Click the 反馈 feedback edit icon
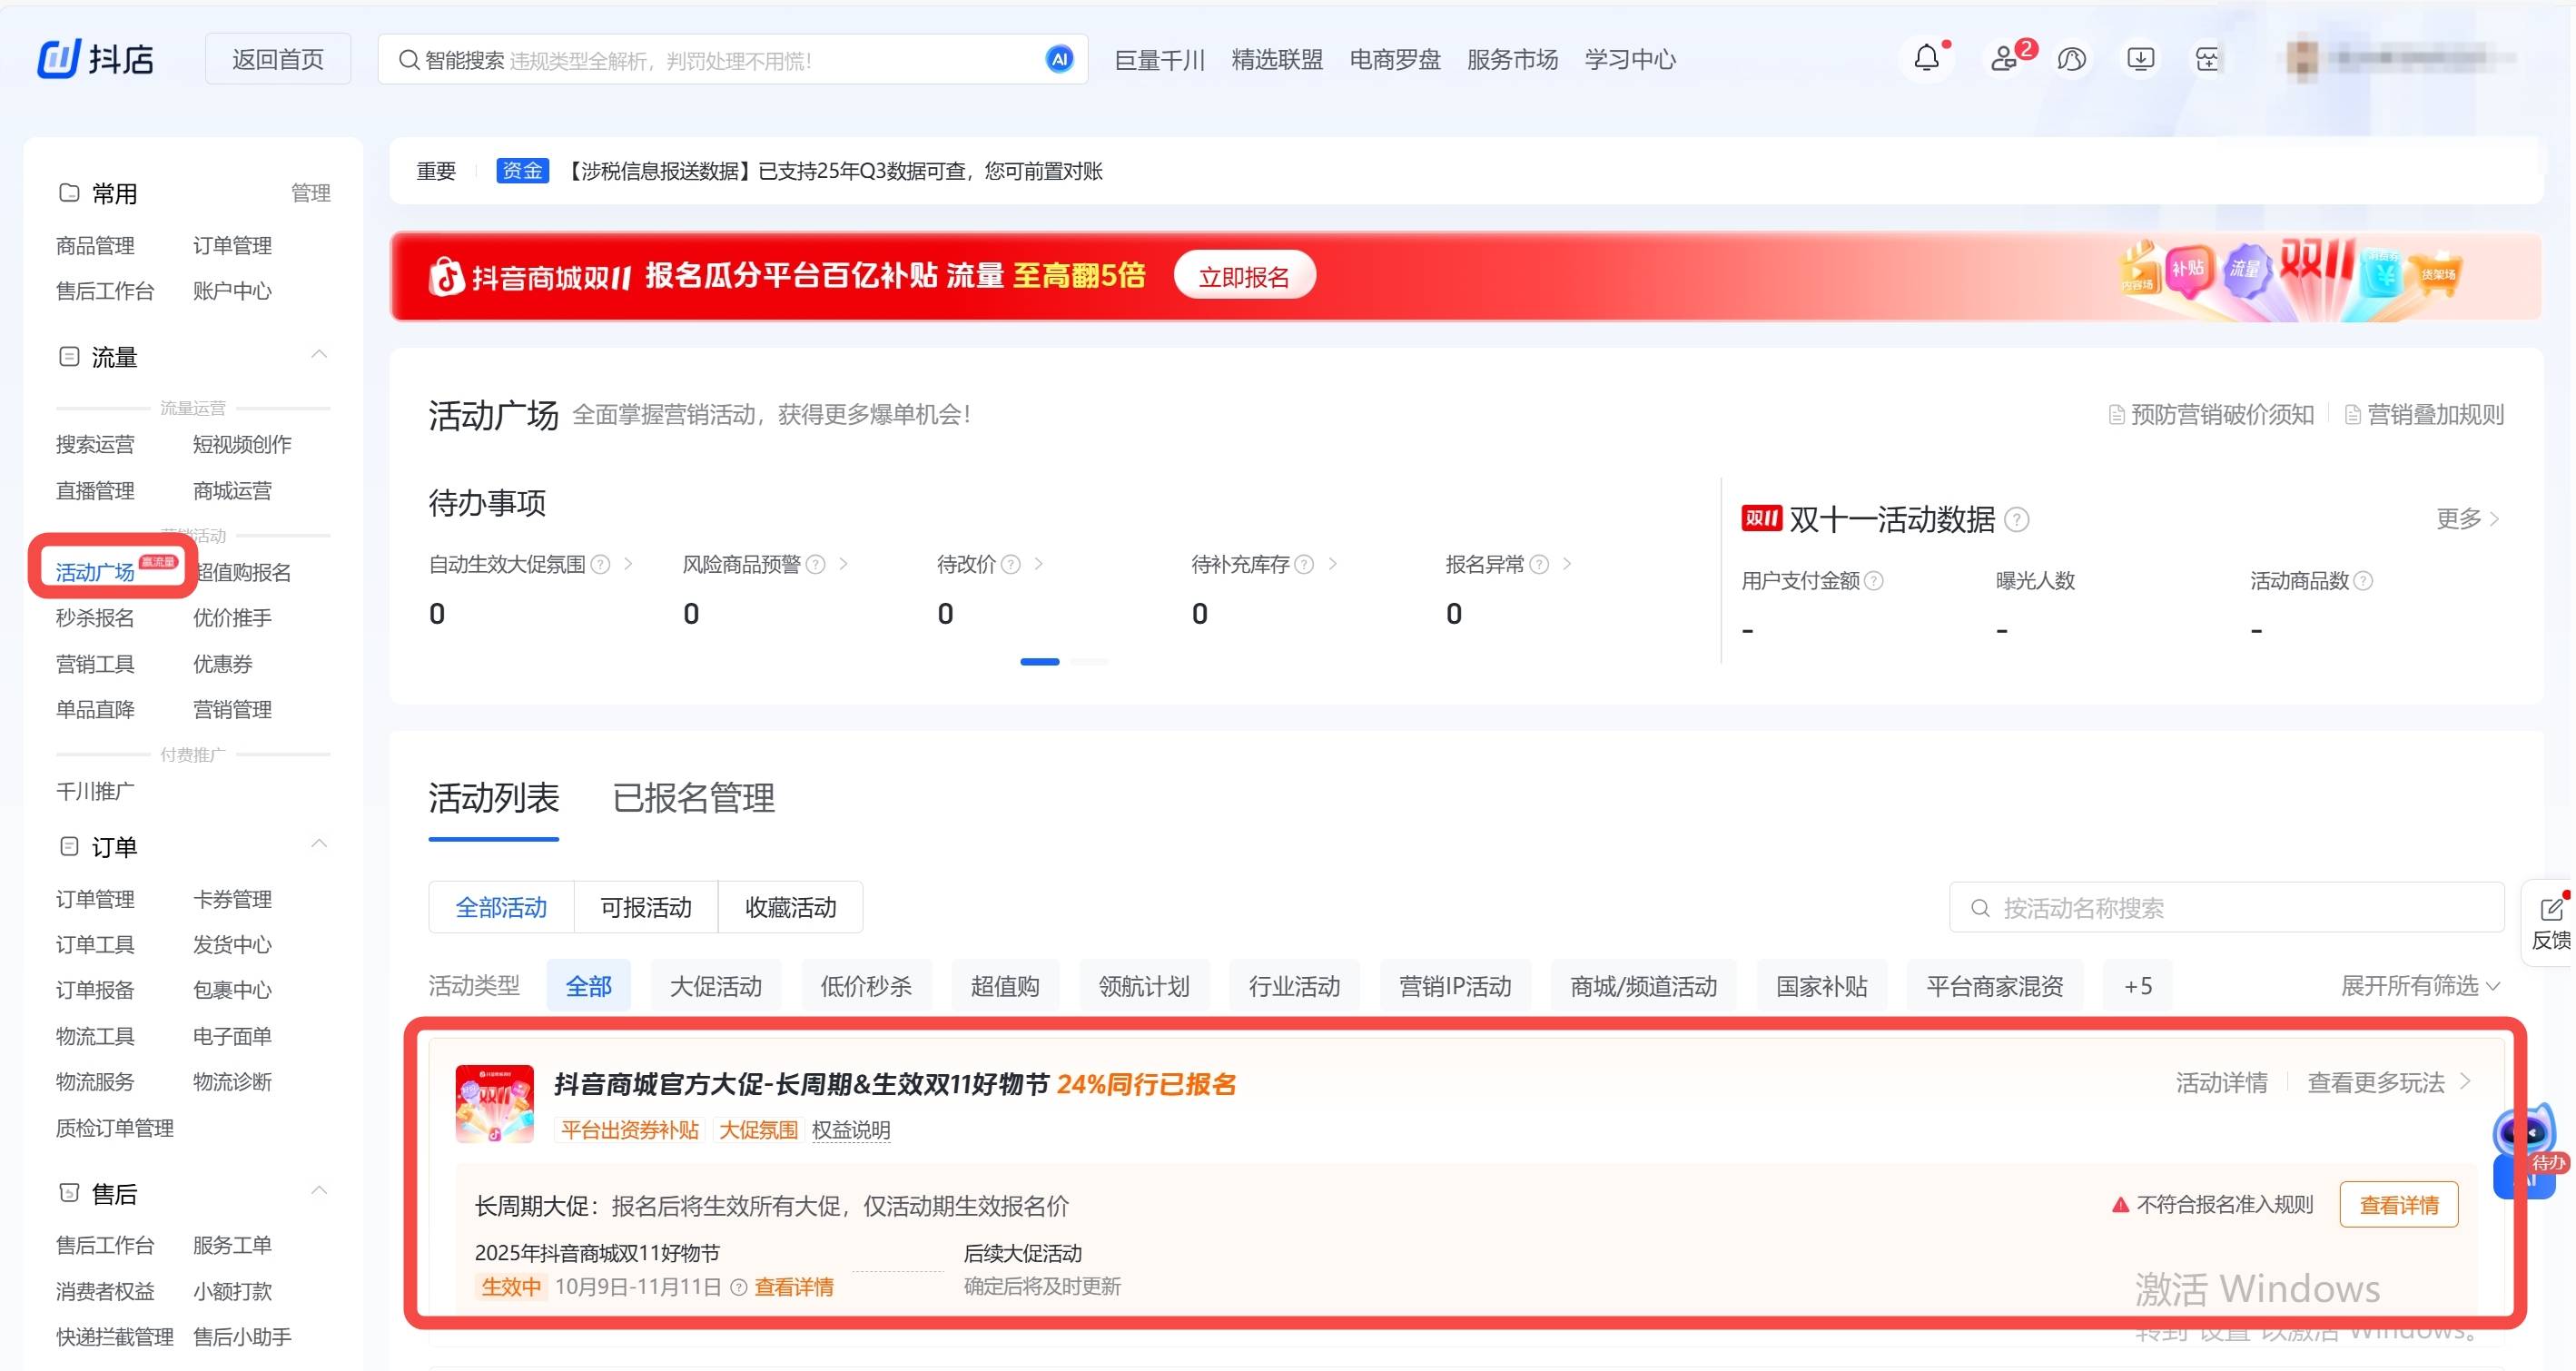The image size is (2576, 1371). click(2551, 909)
